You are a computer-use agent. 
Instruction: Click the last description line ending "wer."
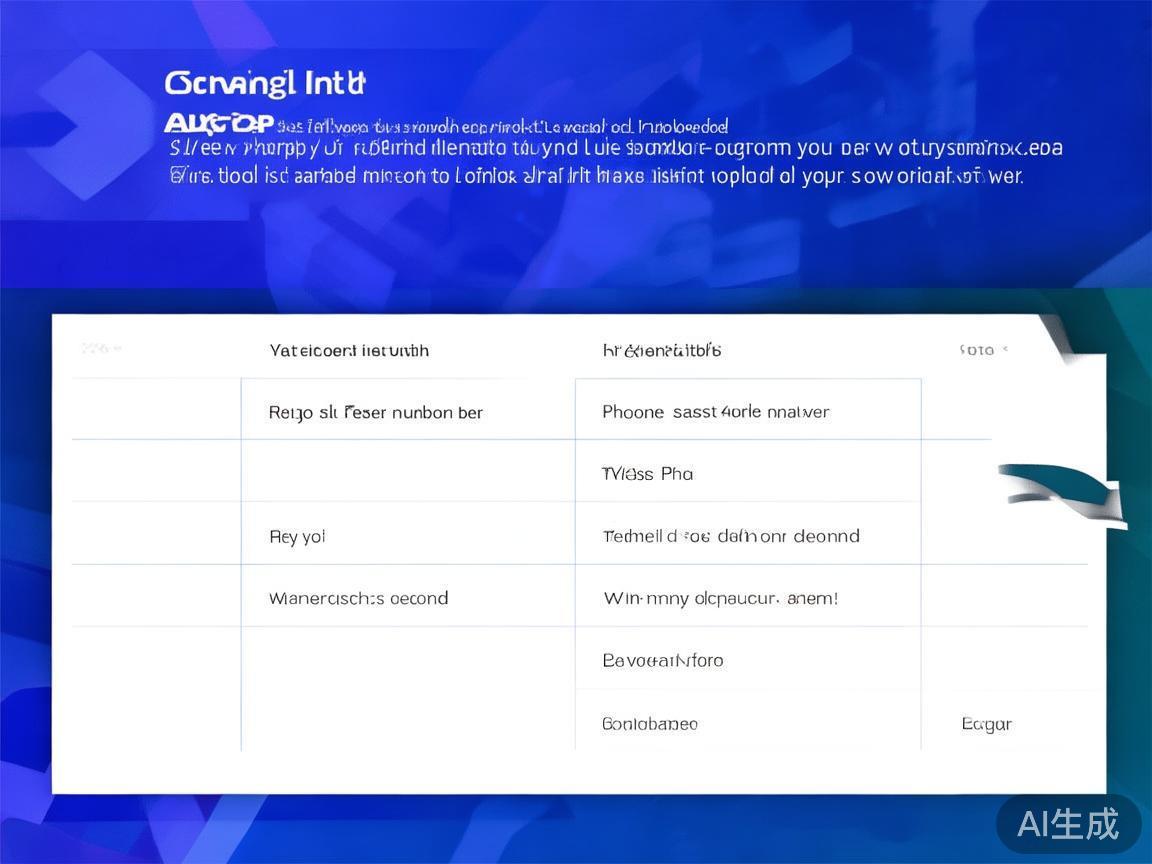click(596, 177)
